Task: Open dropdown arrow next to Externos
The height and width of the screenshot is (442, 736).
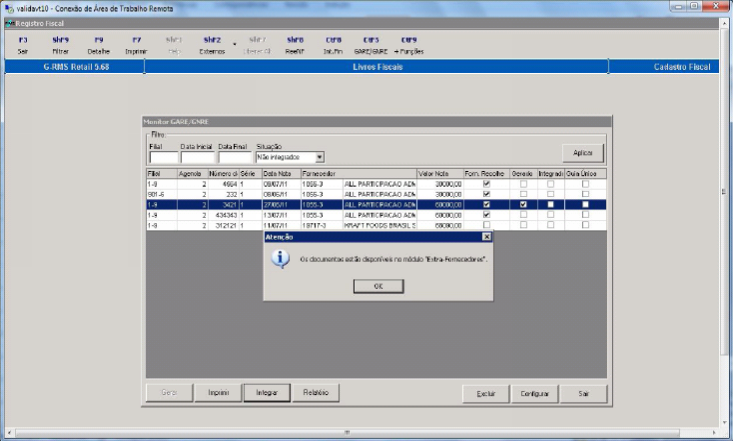Action: [235, 45]
